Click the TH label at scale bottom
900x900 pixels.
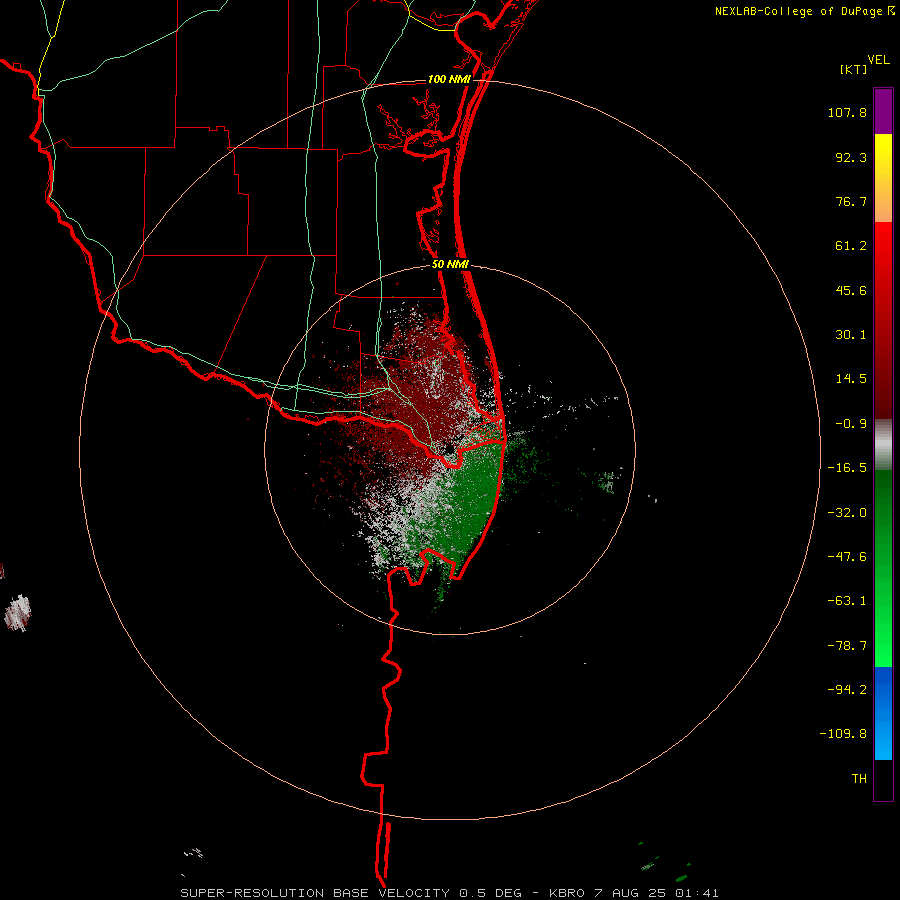[x=859, y=778]
